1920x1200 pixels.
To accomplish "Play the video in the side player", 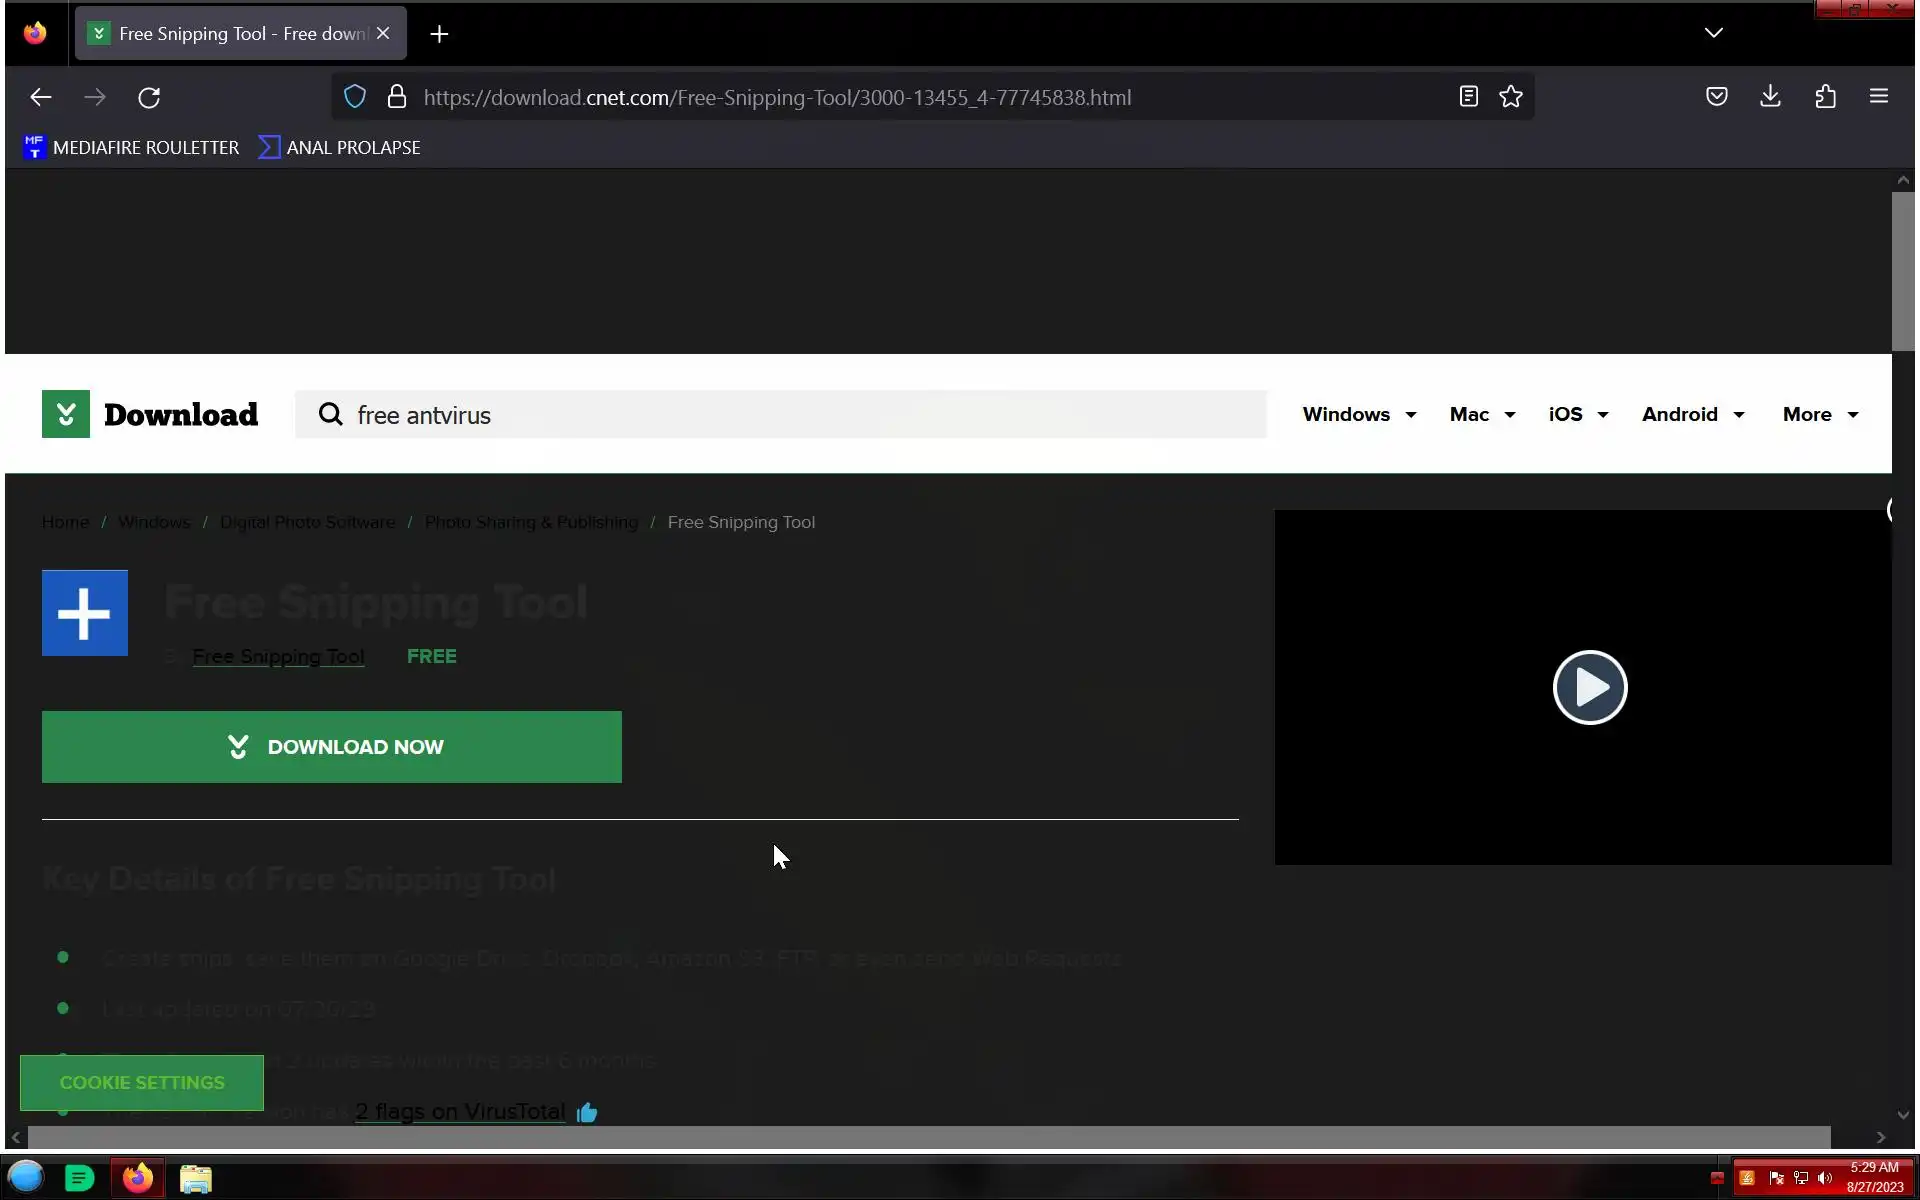I will 1589,687.
